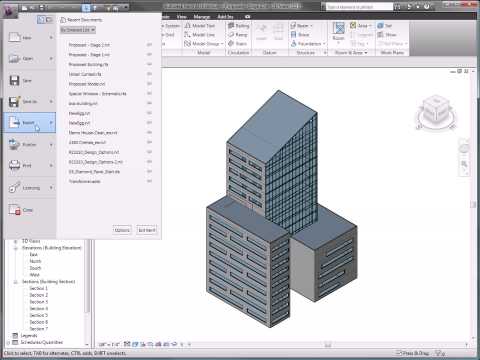Select the Area tool
Screen dimensions: 480x360
361,26
